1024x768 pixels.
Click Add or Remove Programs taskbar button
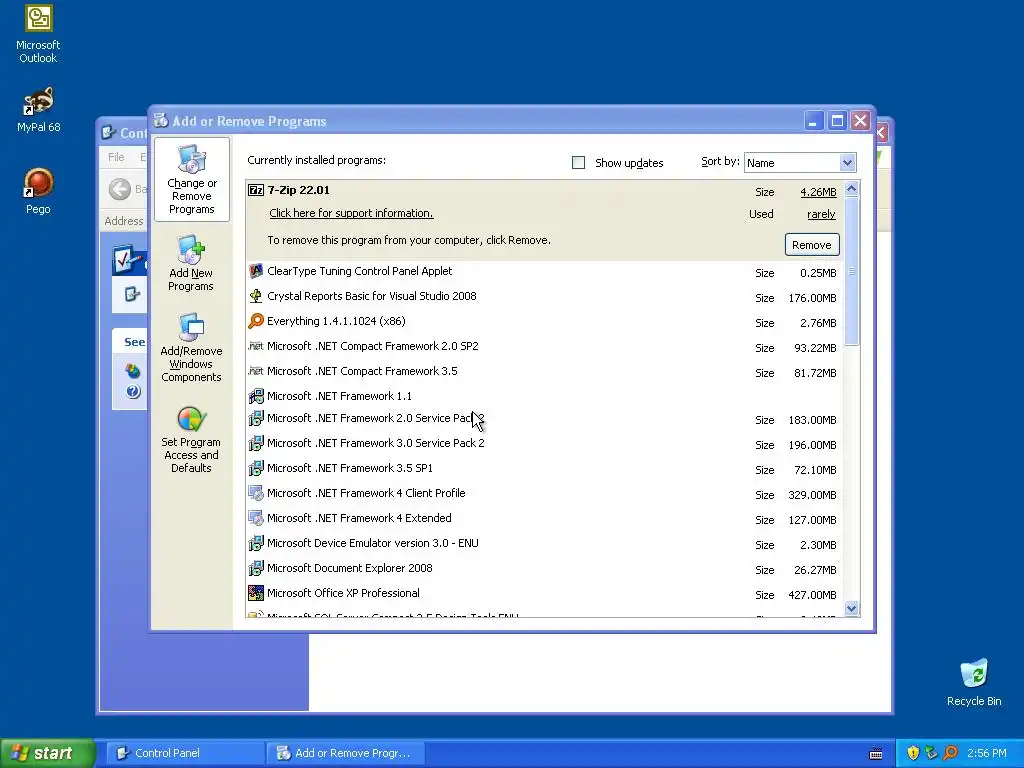click(346, 753)
